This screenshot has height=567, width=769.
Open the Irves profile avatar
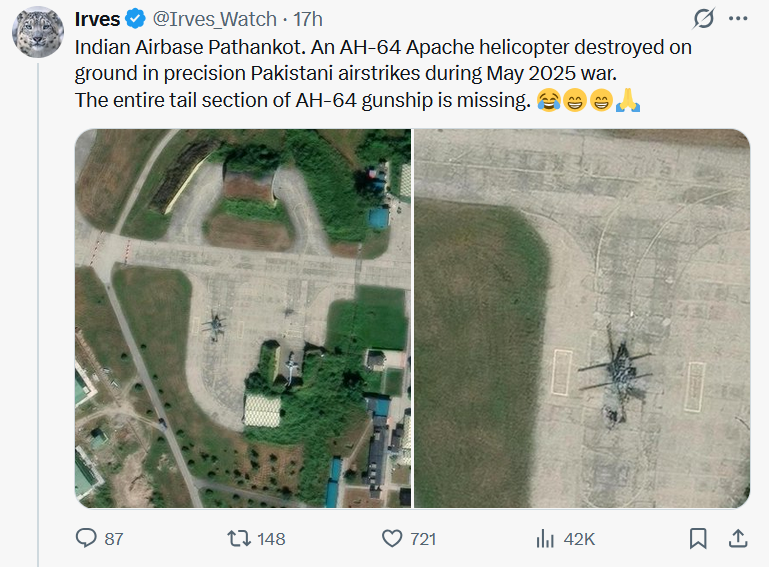click(38, 31)
